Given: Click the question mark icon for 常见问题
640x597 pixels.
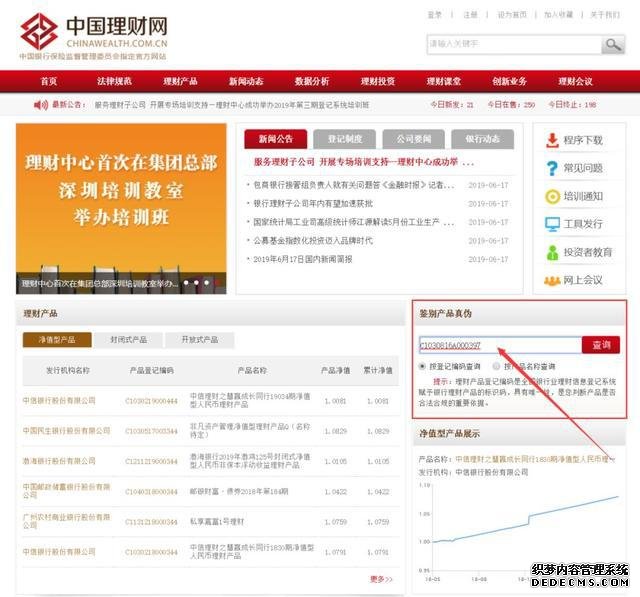Looking at the screenshot, I should click(552, 168).
